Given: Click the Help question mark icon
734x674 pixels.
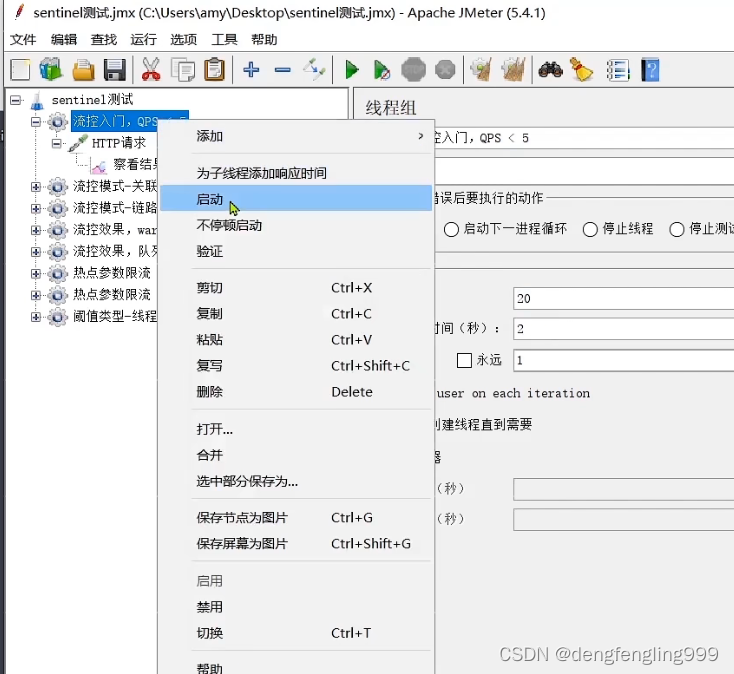Looking at the screenshot, I should 650,70.
